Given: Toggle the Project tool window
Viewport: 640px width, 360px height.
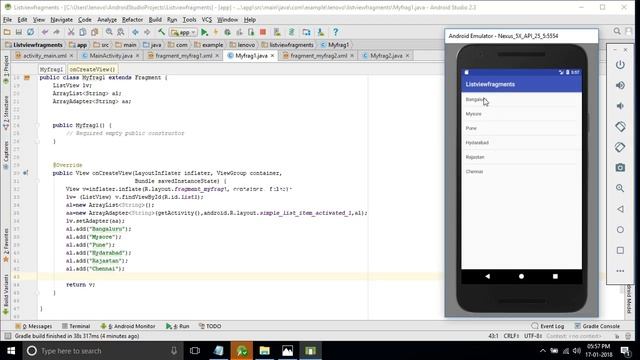Looking at the screenshot, I should [x=6, y=69].
